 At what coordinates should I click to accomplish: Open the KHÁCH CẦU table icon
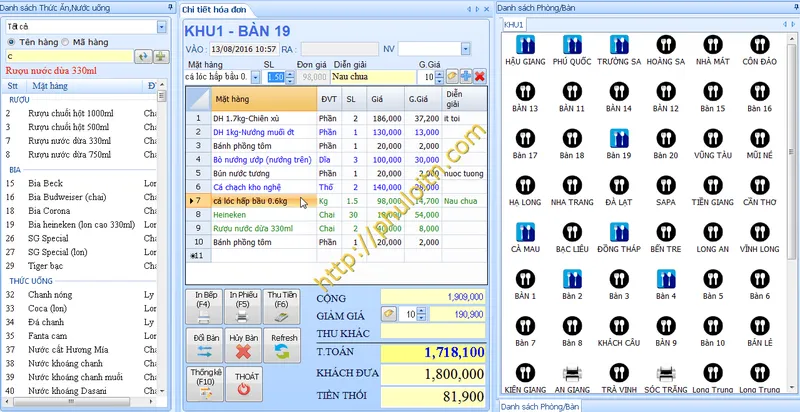(619, 326)
